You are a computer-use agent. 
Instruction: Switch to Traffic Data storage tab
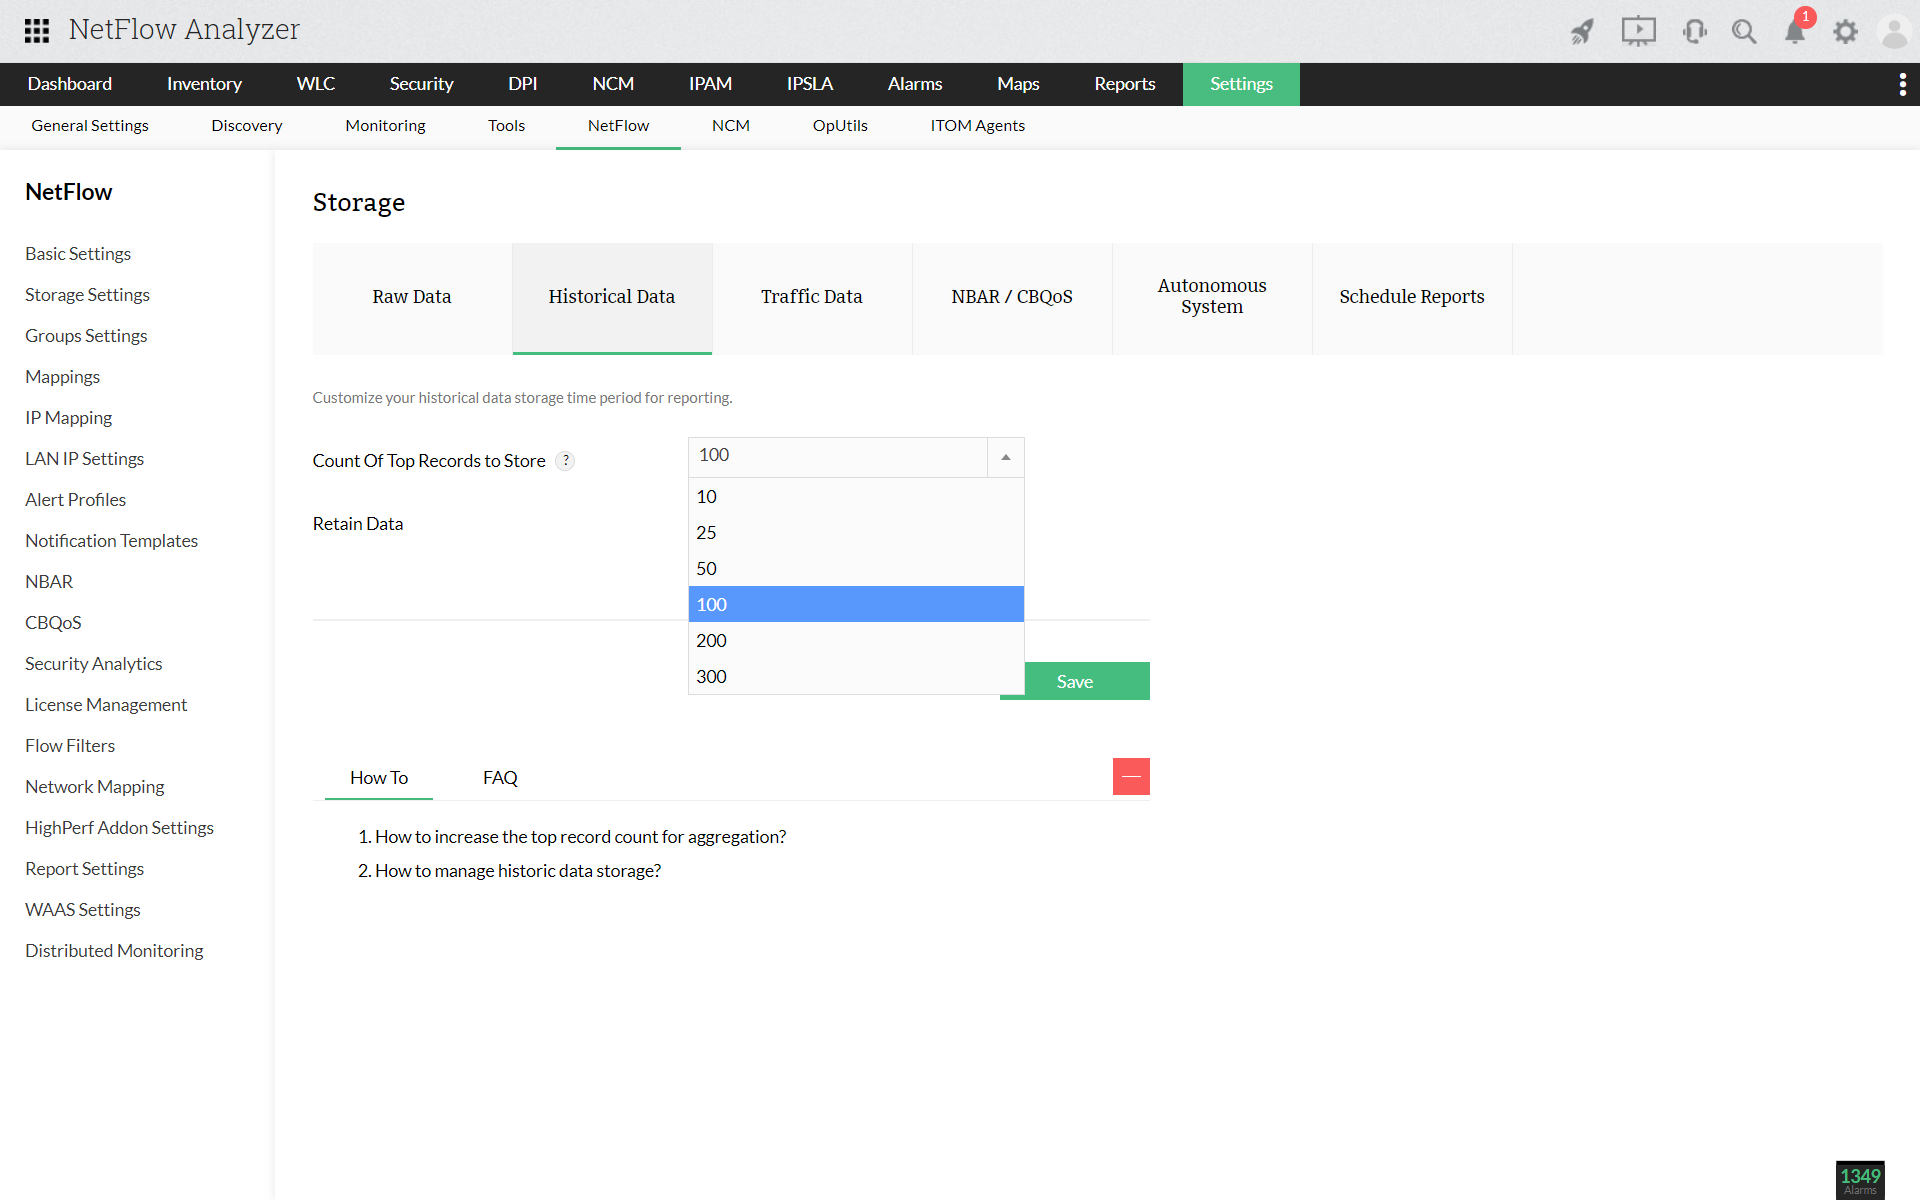point(813,296)
